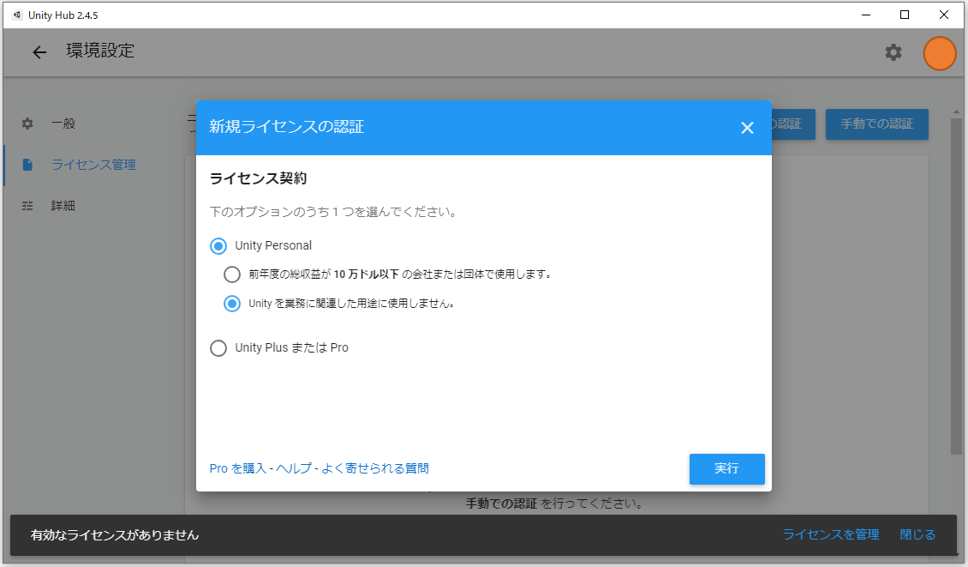This screenshot has width=968, height=567.
Task: Click the Unity Hub title bar icon
Action: pyautogui.click(x=17, y=15)
